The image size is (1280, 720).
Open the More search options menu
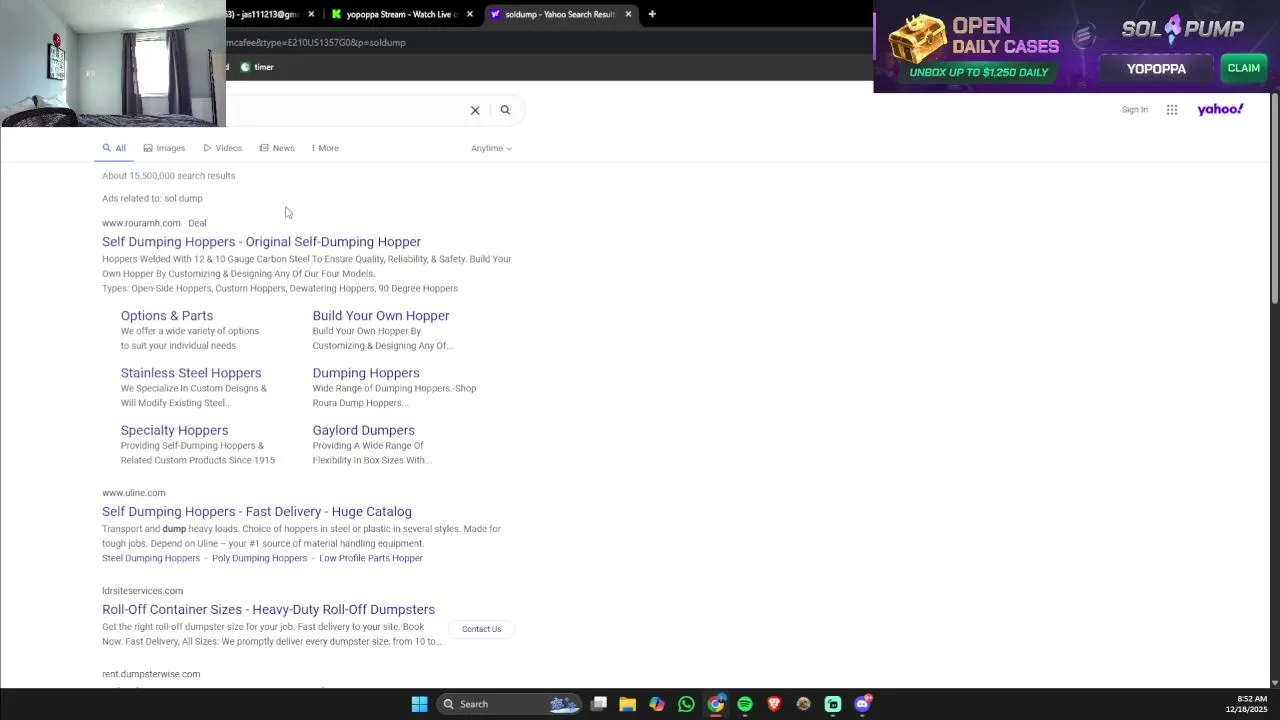tap(325, 148)
